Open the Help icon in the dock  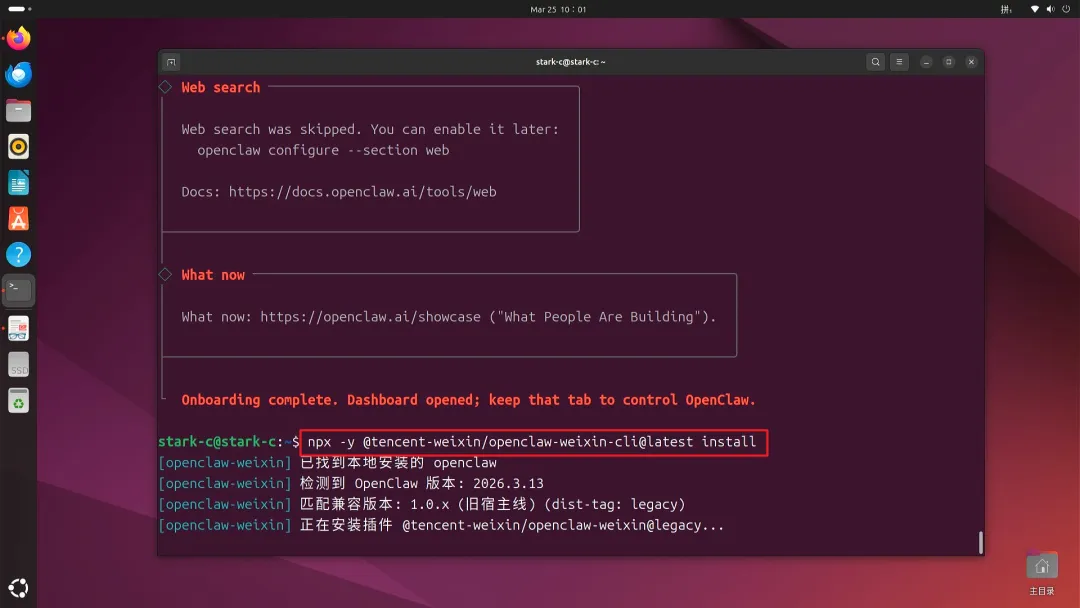tap(19, 255)
